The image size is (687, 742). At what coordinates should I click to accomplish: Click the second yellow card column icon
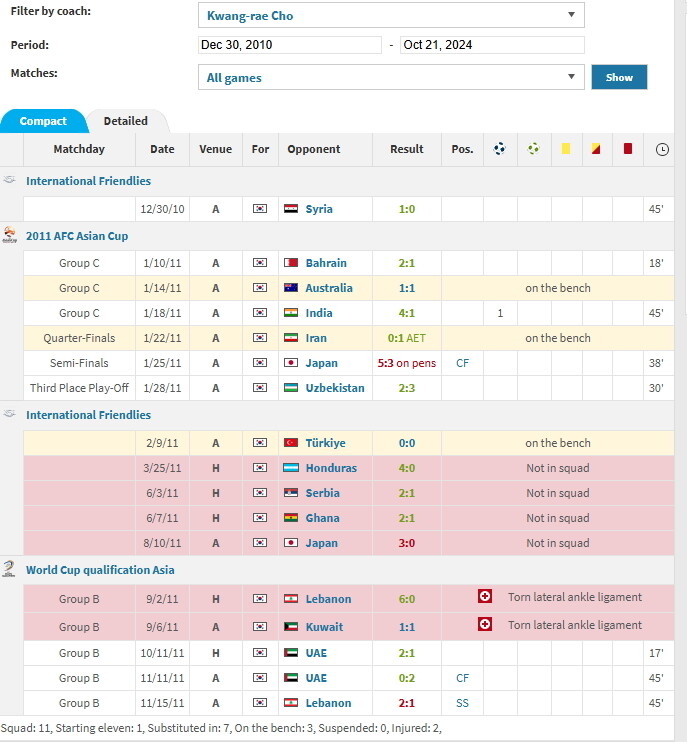(x=596, y=149)
